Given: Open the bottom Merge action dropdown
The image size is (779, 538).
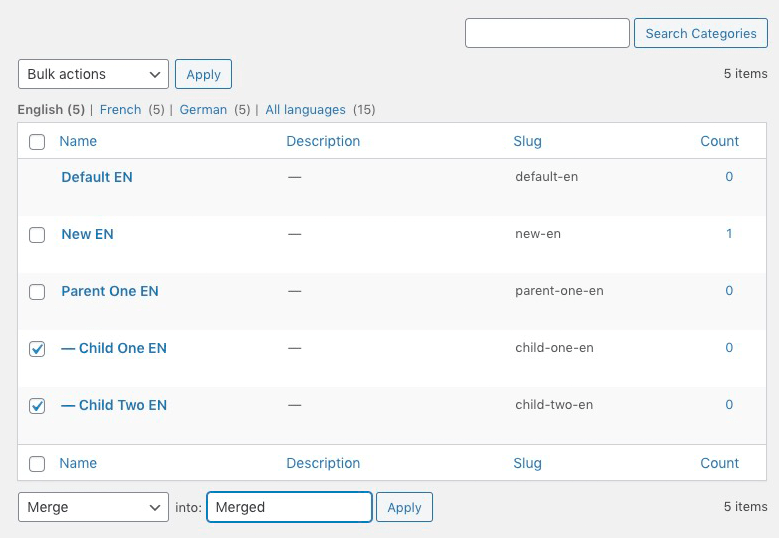Looking at the screenshot, I should click(93, 507).
